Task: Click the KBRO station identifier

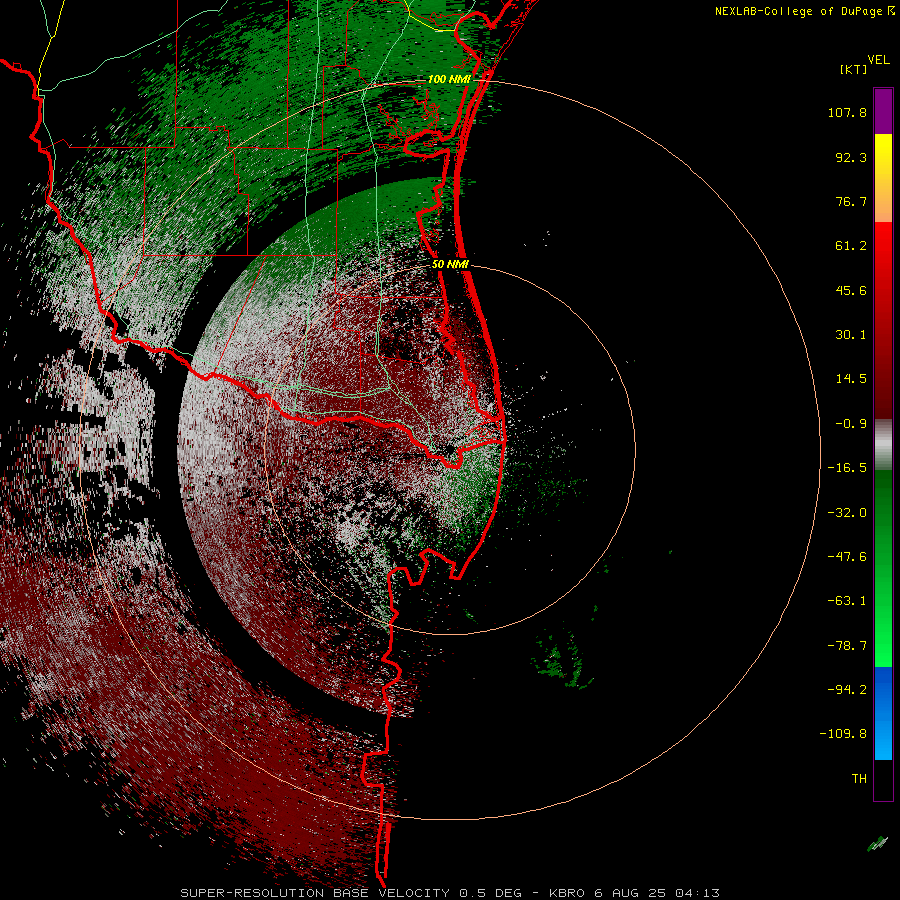Action: pos(567,893)
